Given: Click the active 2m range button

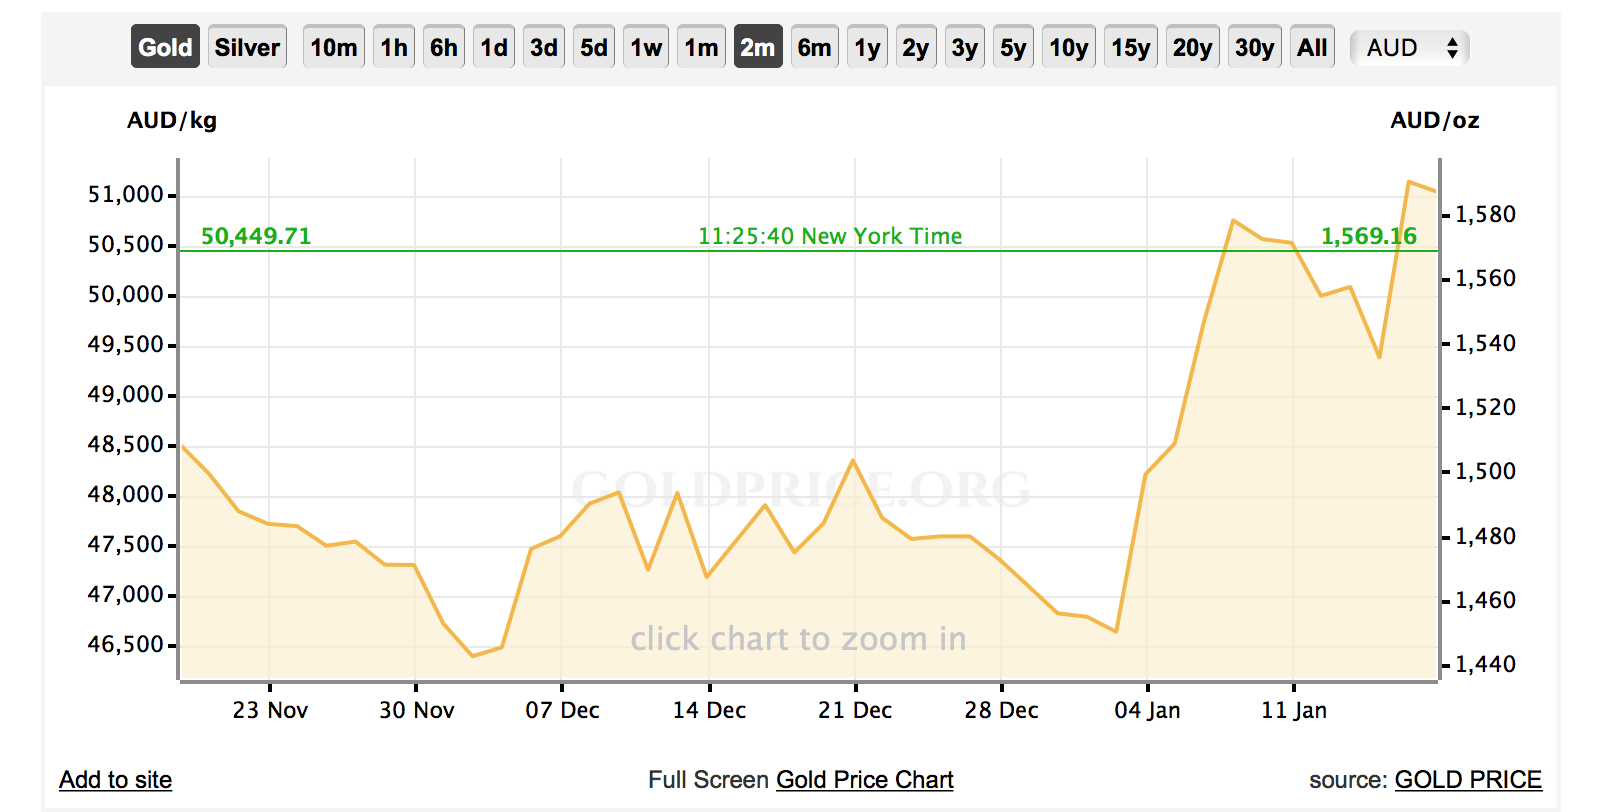Looking at the screenshot, I should [x=757, y=47].
